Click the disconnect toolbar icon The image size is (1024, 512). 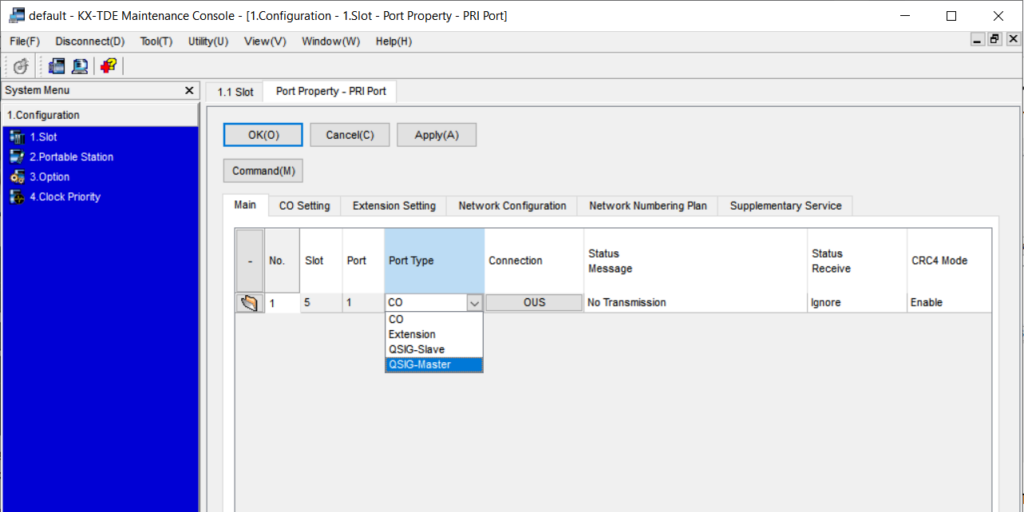[x=20, y=66]
